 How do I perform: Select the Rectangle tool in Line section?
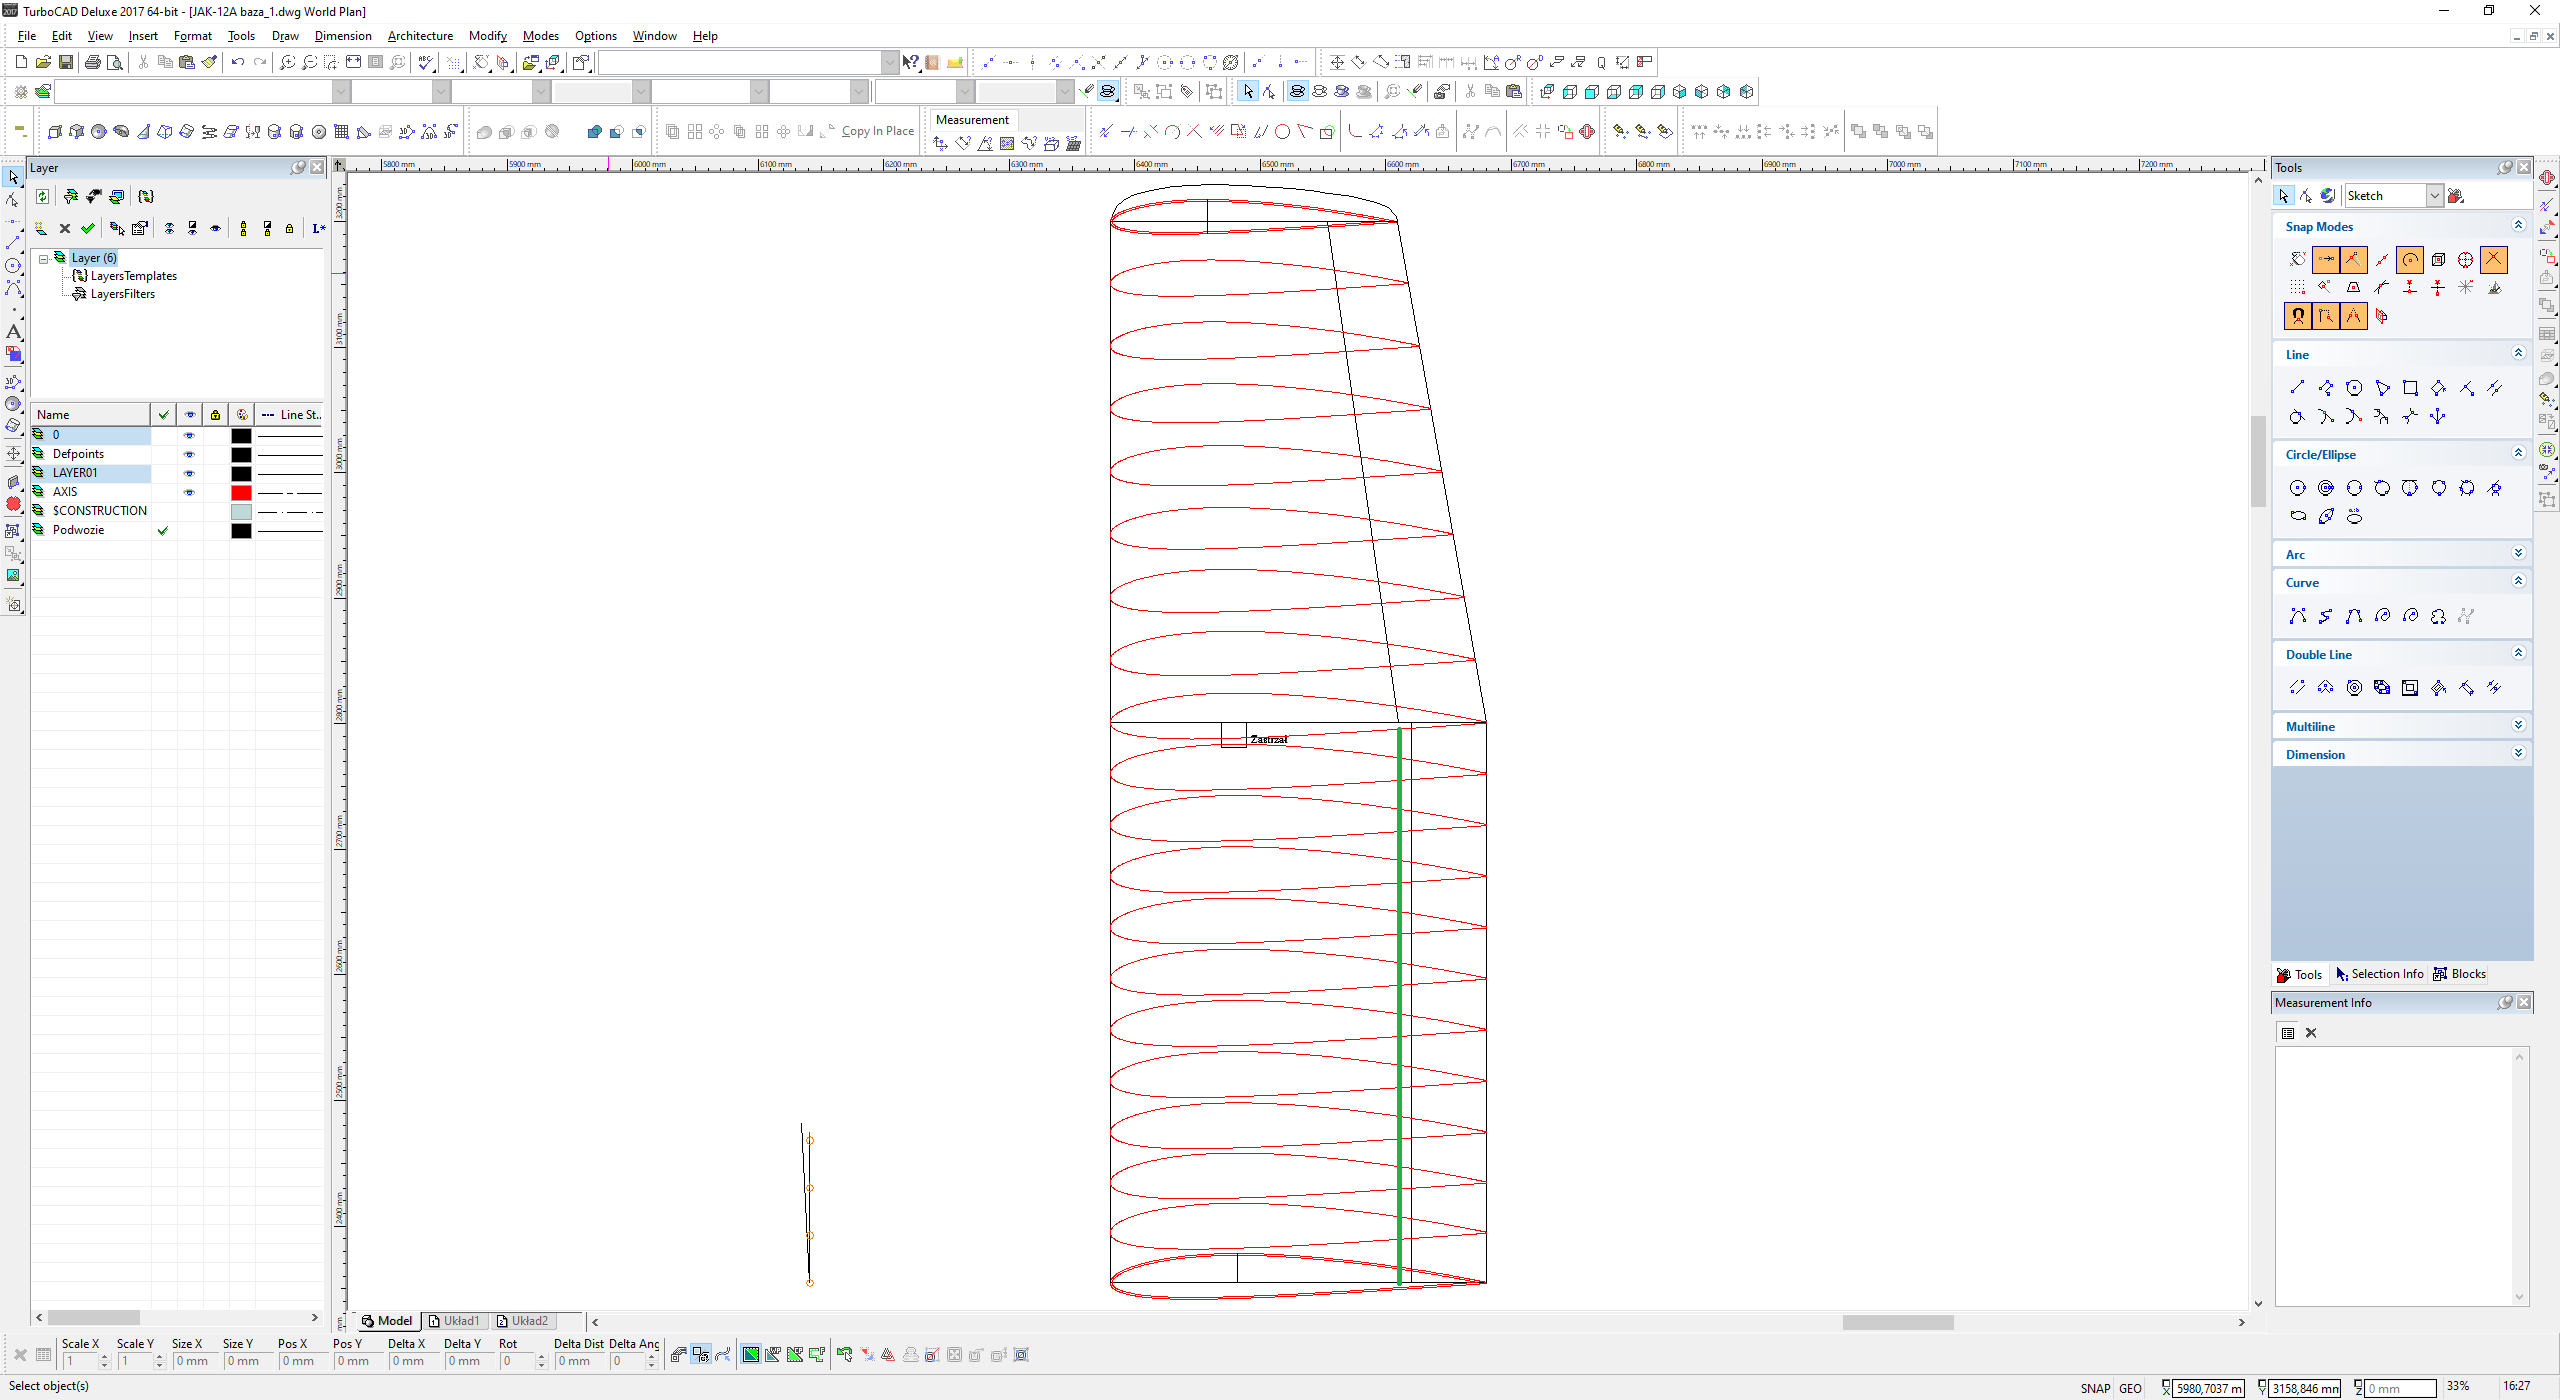click(x=2410, y=388)
